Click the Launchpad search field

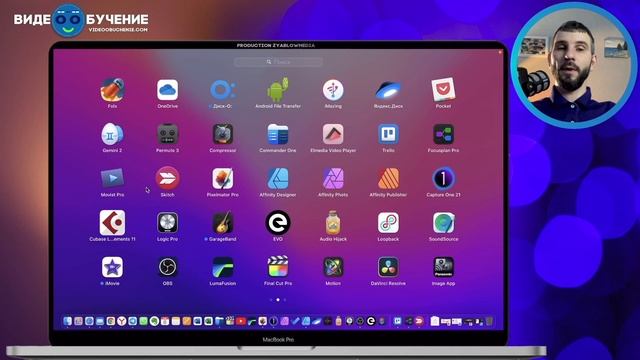tap(278, 62)
